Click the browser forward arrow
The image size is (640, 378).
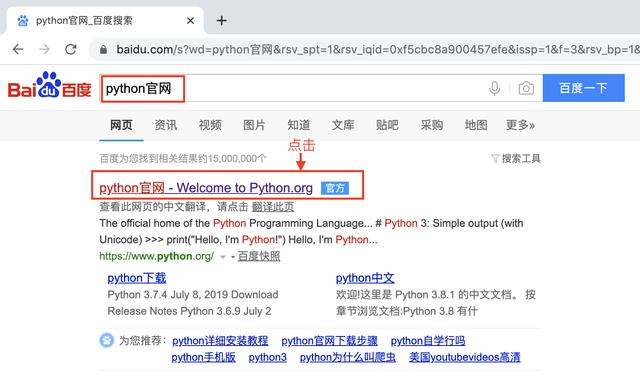pyautogui.click(x=44, y=49)
